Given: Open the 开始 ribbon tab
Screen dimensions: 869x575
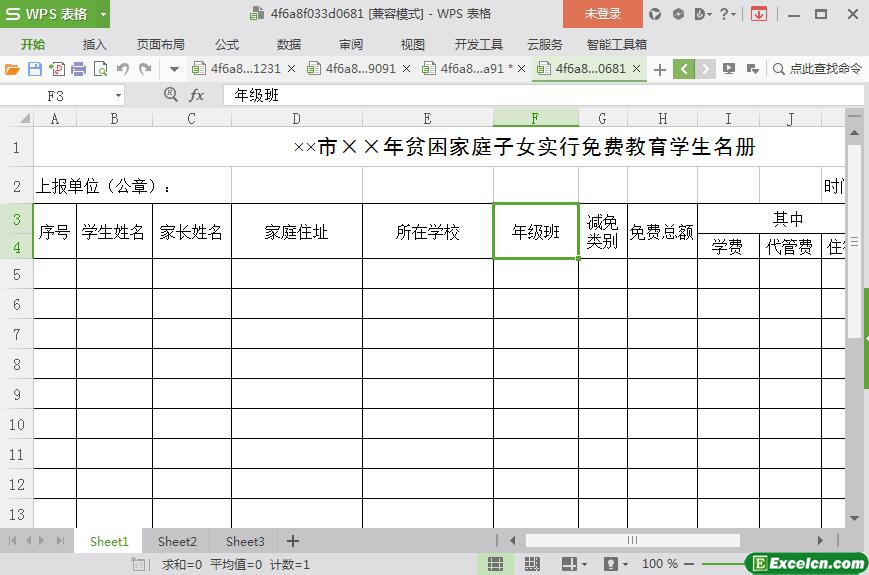Looking at the screenshot, I should (33, 44).
